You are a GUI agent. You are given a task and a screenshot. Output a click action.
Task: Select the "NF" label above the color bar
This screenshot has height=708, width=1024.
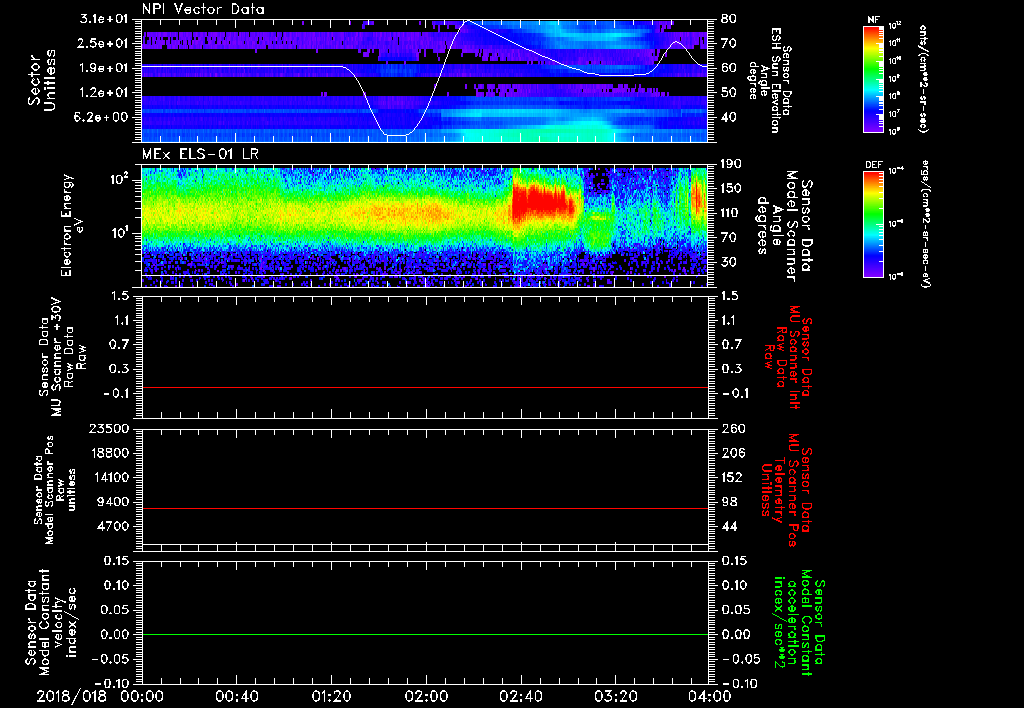point(874,20)
